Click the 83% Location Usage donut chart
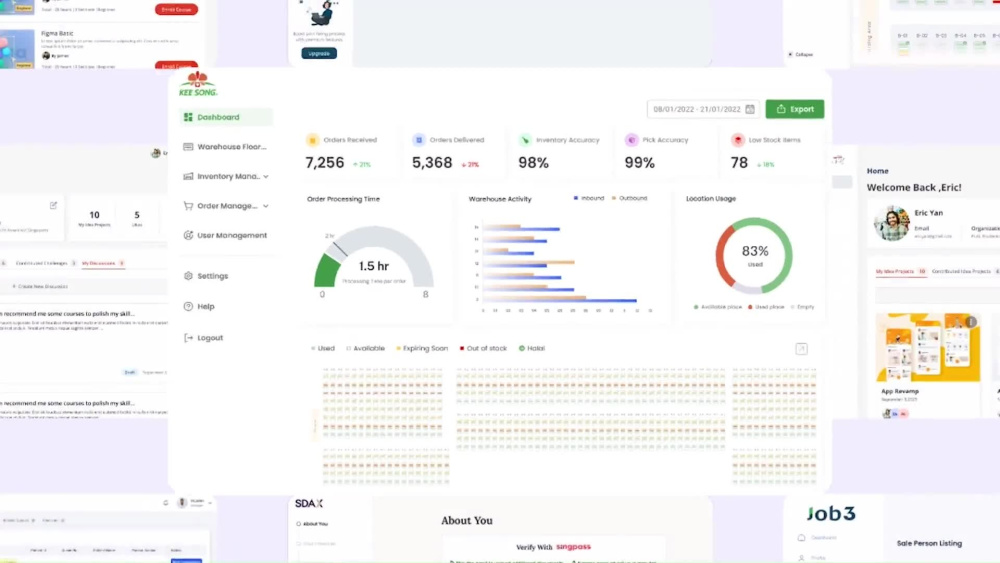 [754, 256]
